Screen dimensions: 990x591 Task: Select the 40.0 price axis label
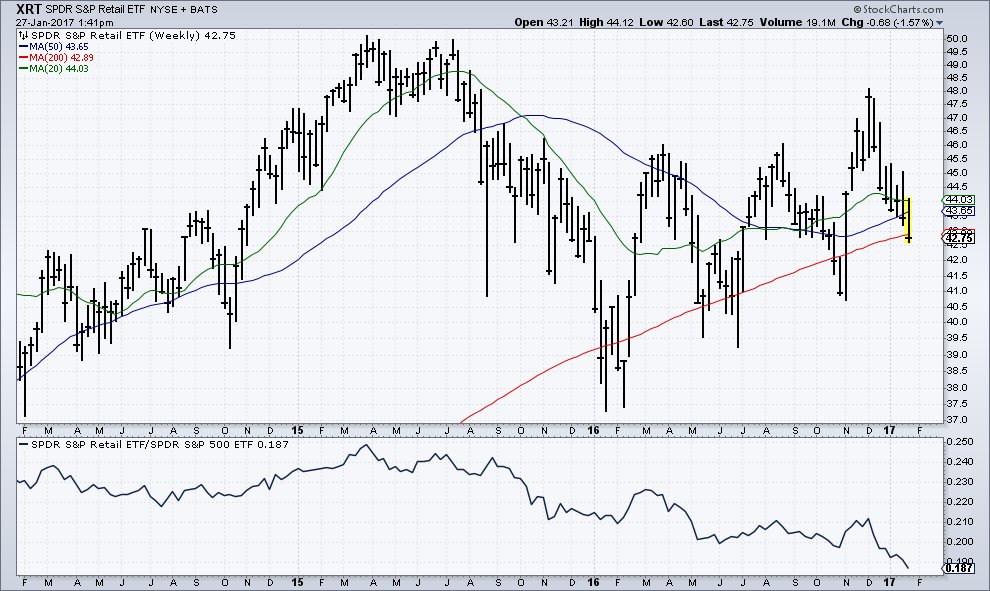click(957, 322)
